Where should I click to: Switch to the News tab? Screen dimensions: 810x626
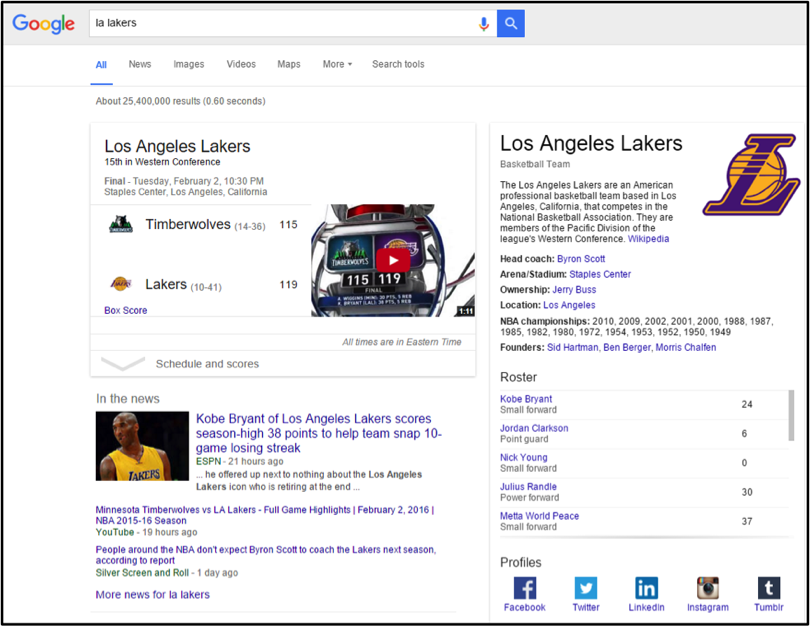point(140,64)
